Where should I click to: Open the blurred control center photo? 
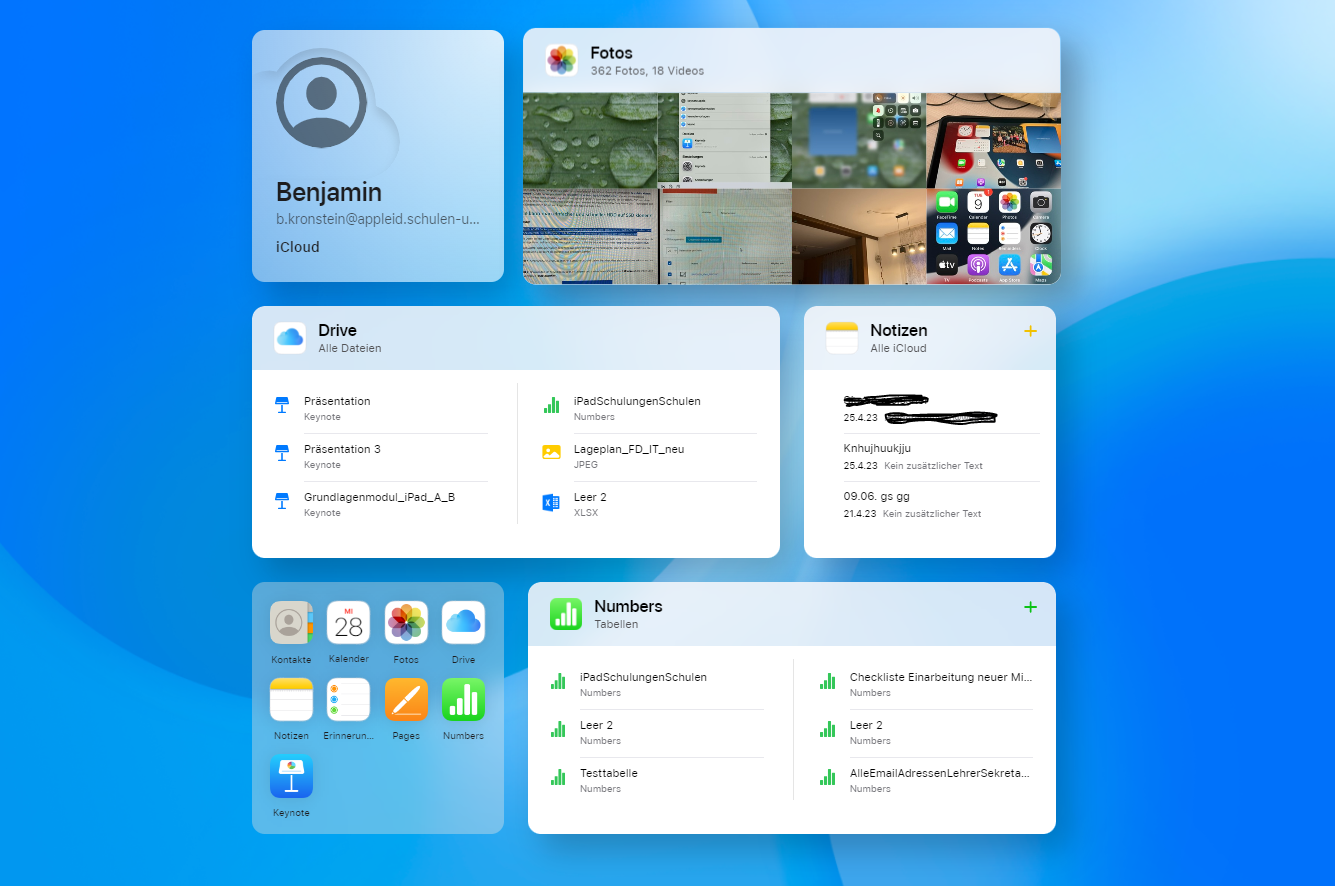click(859, 140)
